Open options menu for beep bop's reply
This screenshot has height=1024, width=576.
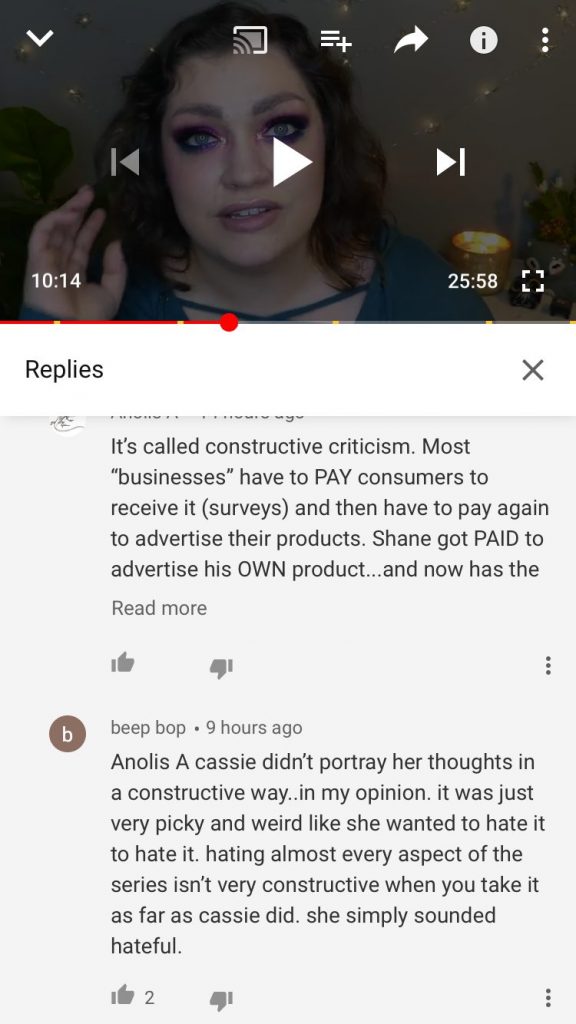548,997
